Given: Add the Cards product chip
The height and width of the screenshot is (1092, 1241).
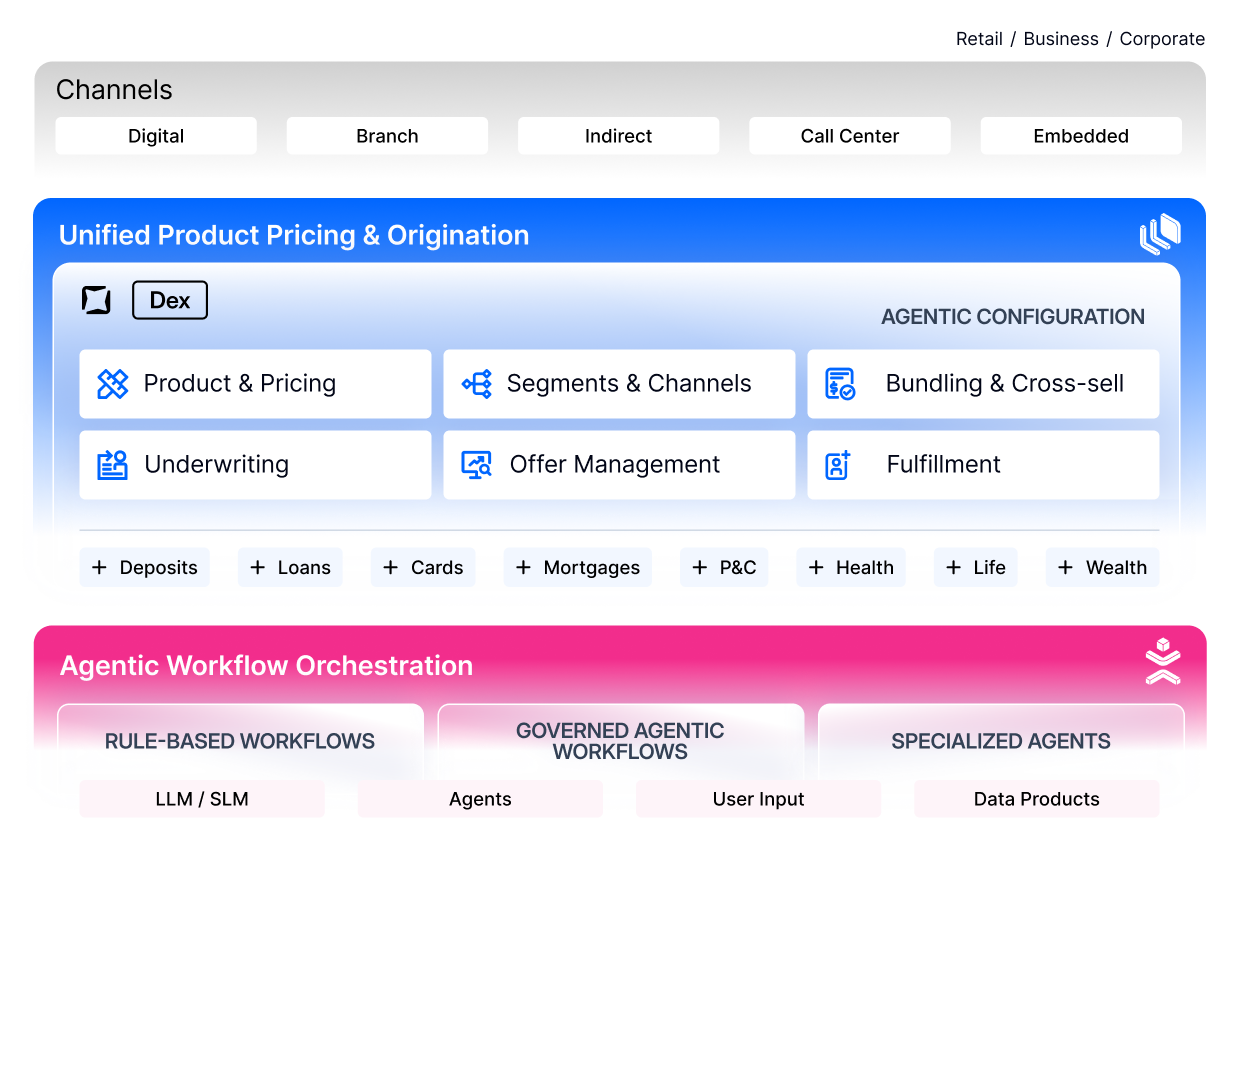Looking at the screenshot, I should (423, 568).
